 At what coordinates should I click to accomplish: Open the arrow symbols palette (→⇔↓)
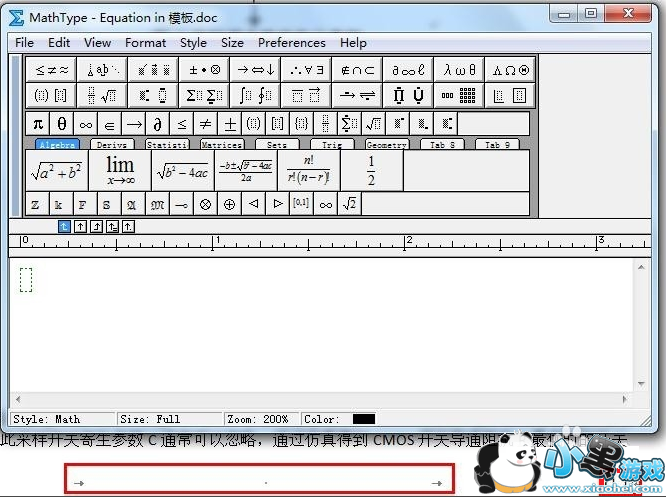pos(254,70)
